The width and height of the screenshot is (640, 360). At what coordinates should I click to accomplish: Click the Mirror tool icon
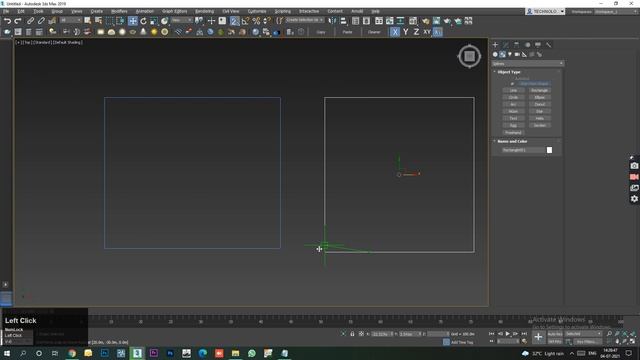point(333,21)
